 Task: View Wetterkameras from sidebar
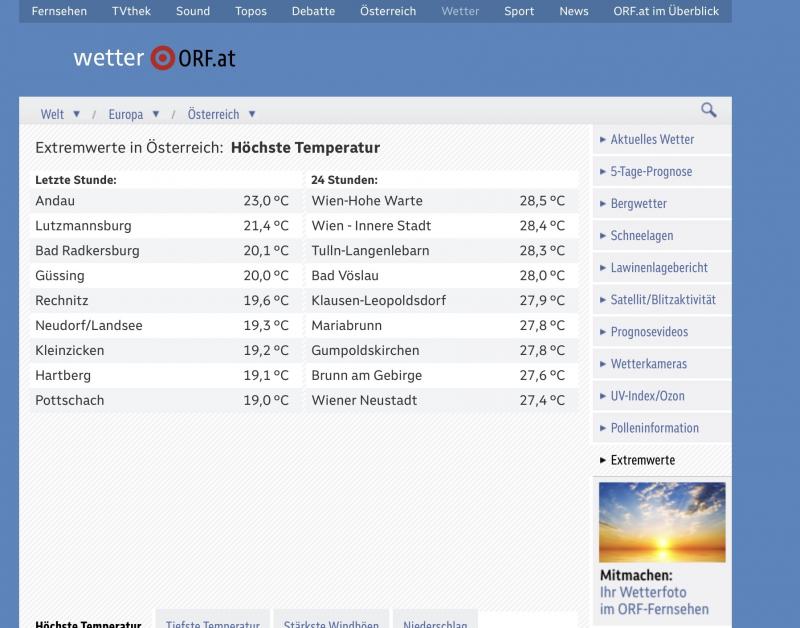click(x=648, y=364)
